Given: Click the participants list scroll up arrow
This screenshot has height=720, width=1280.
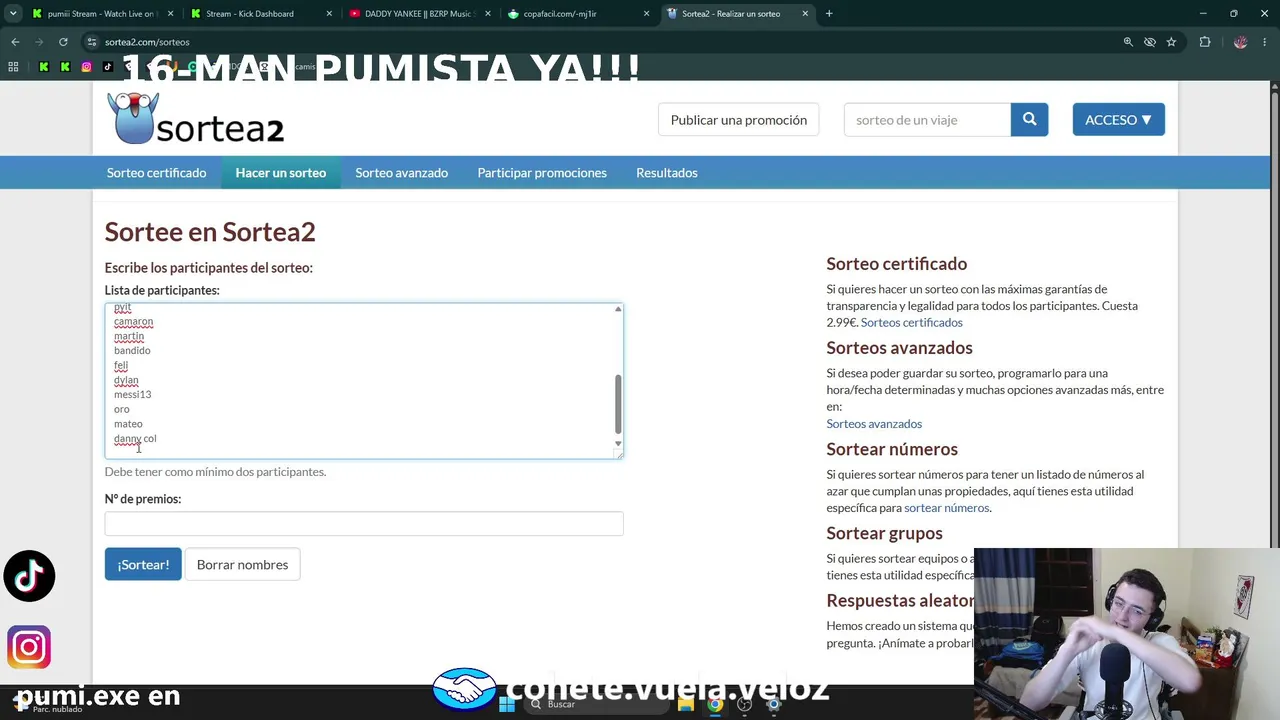Looking at the screenshot, I should coord(618,309).
